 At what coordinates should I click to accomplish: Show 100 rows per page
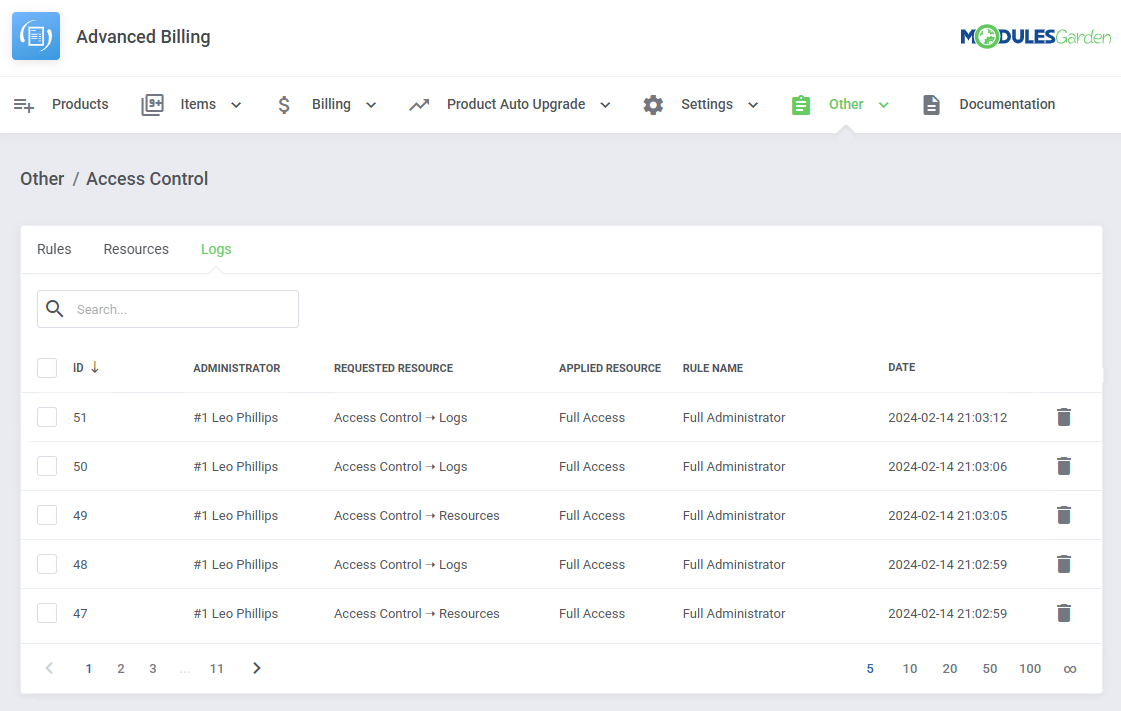tap(1030, 669)
